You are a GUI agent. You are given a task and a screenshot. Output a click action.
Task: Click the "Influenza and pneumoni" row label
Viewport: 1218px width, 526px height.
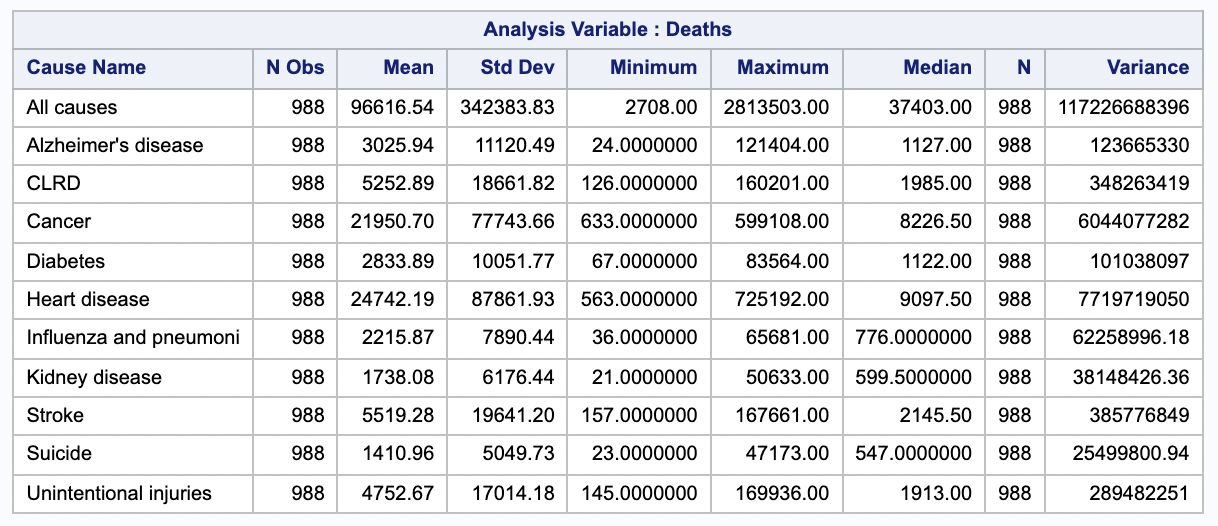133,338
